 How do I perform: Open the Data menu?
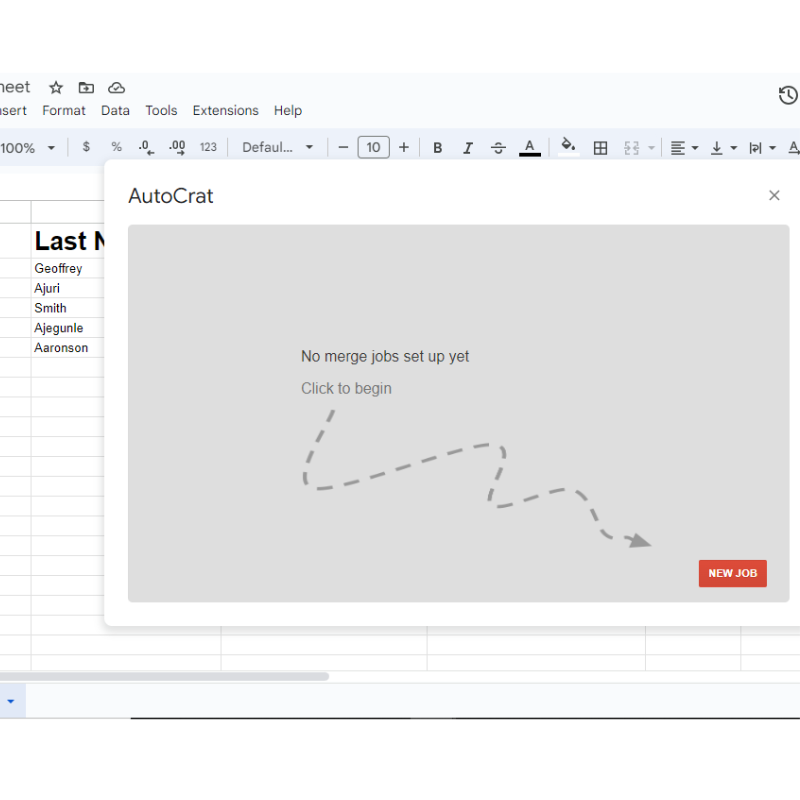point(115,111)
